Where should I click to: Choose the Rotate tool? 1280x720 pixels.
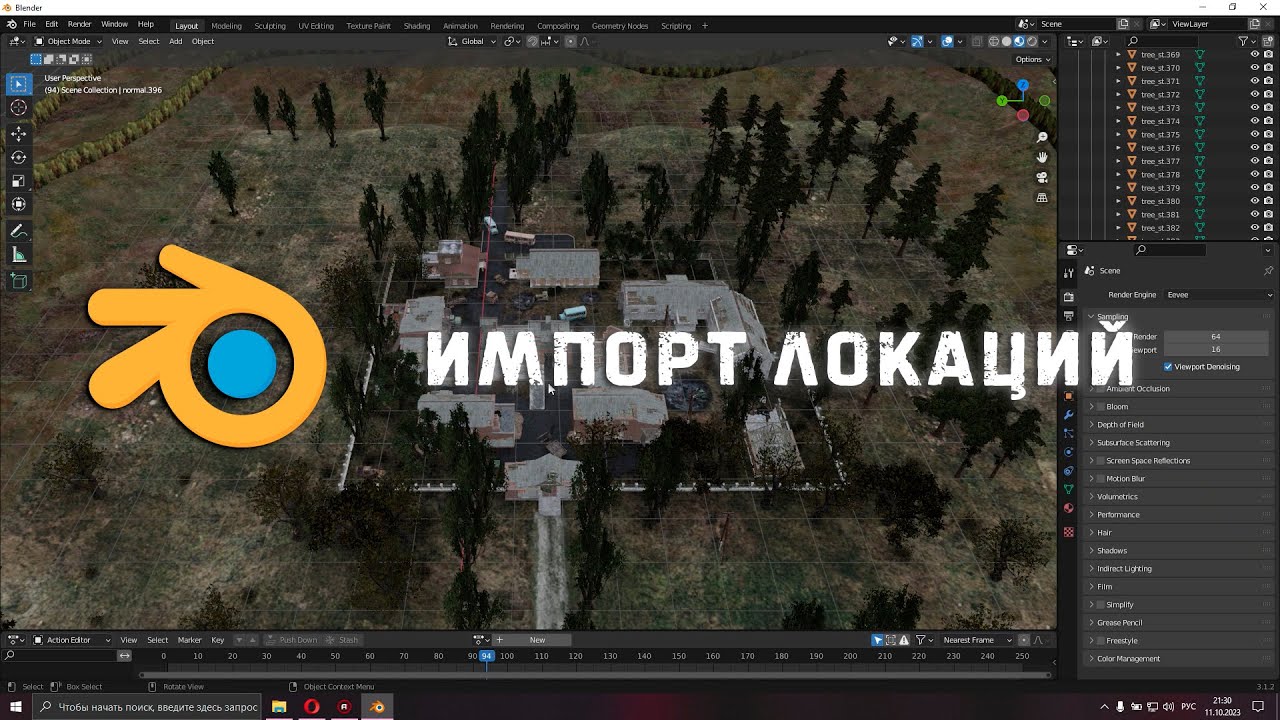click(18, 157)
